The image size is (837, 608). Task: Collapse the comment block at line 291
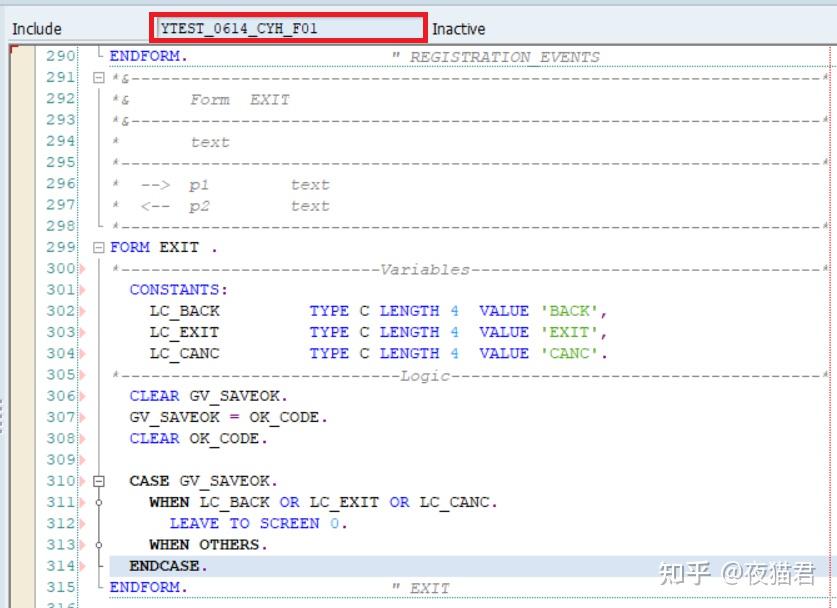[98, 78]
